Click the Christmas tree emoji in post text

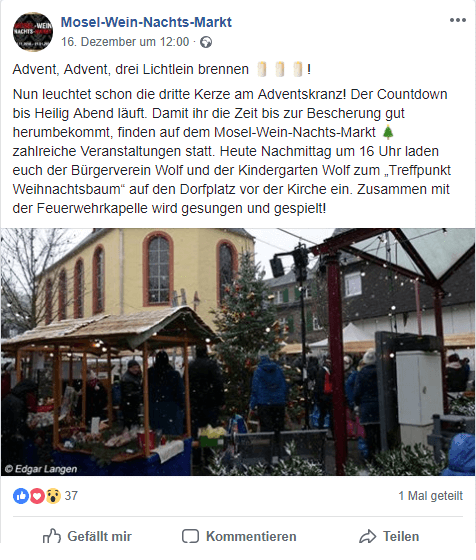pyautogui.click(x=388, y=132)
